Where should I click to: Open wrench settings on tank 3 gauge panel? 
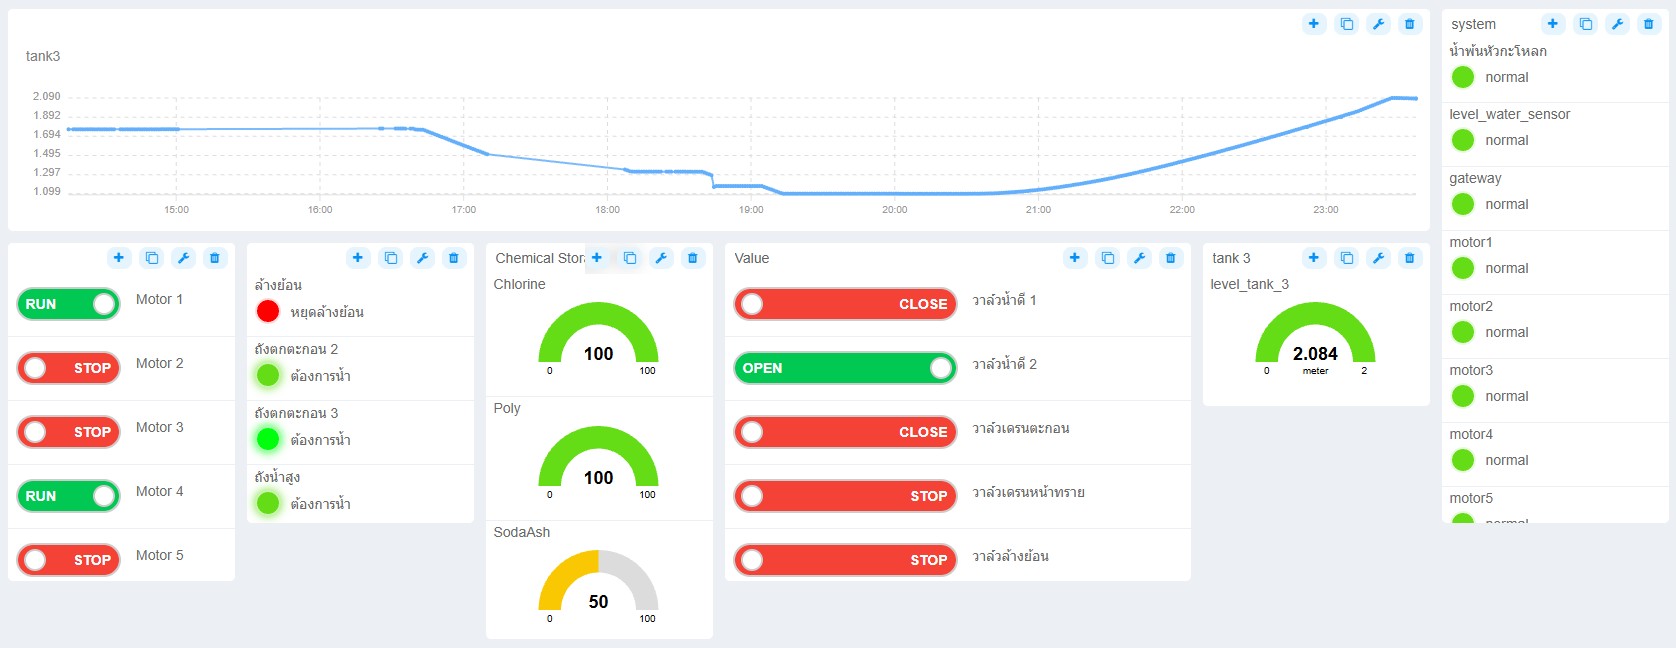[x=1378, y=258]
